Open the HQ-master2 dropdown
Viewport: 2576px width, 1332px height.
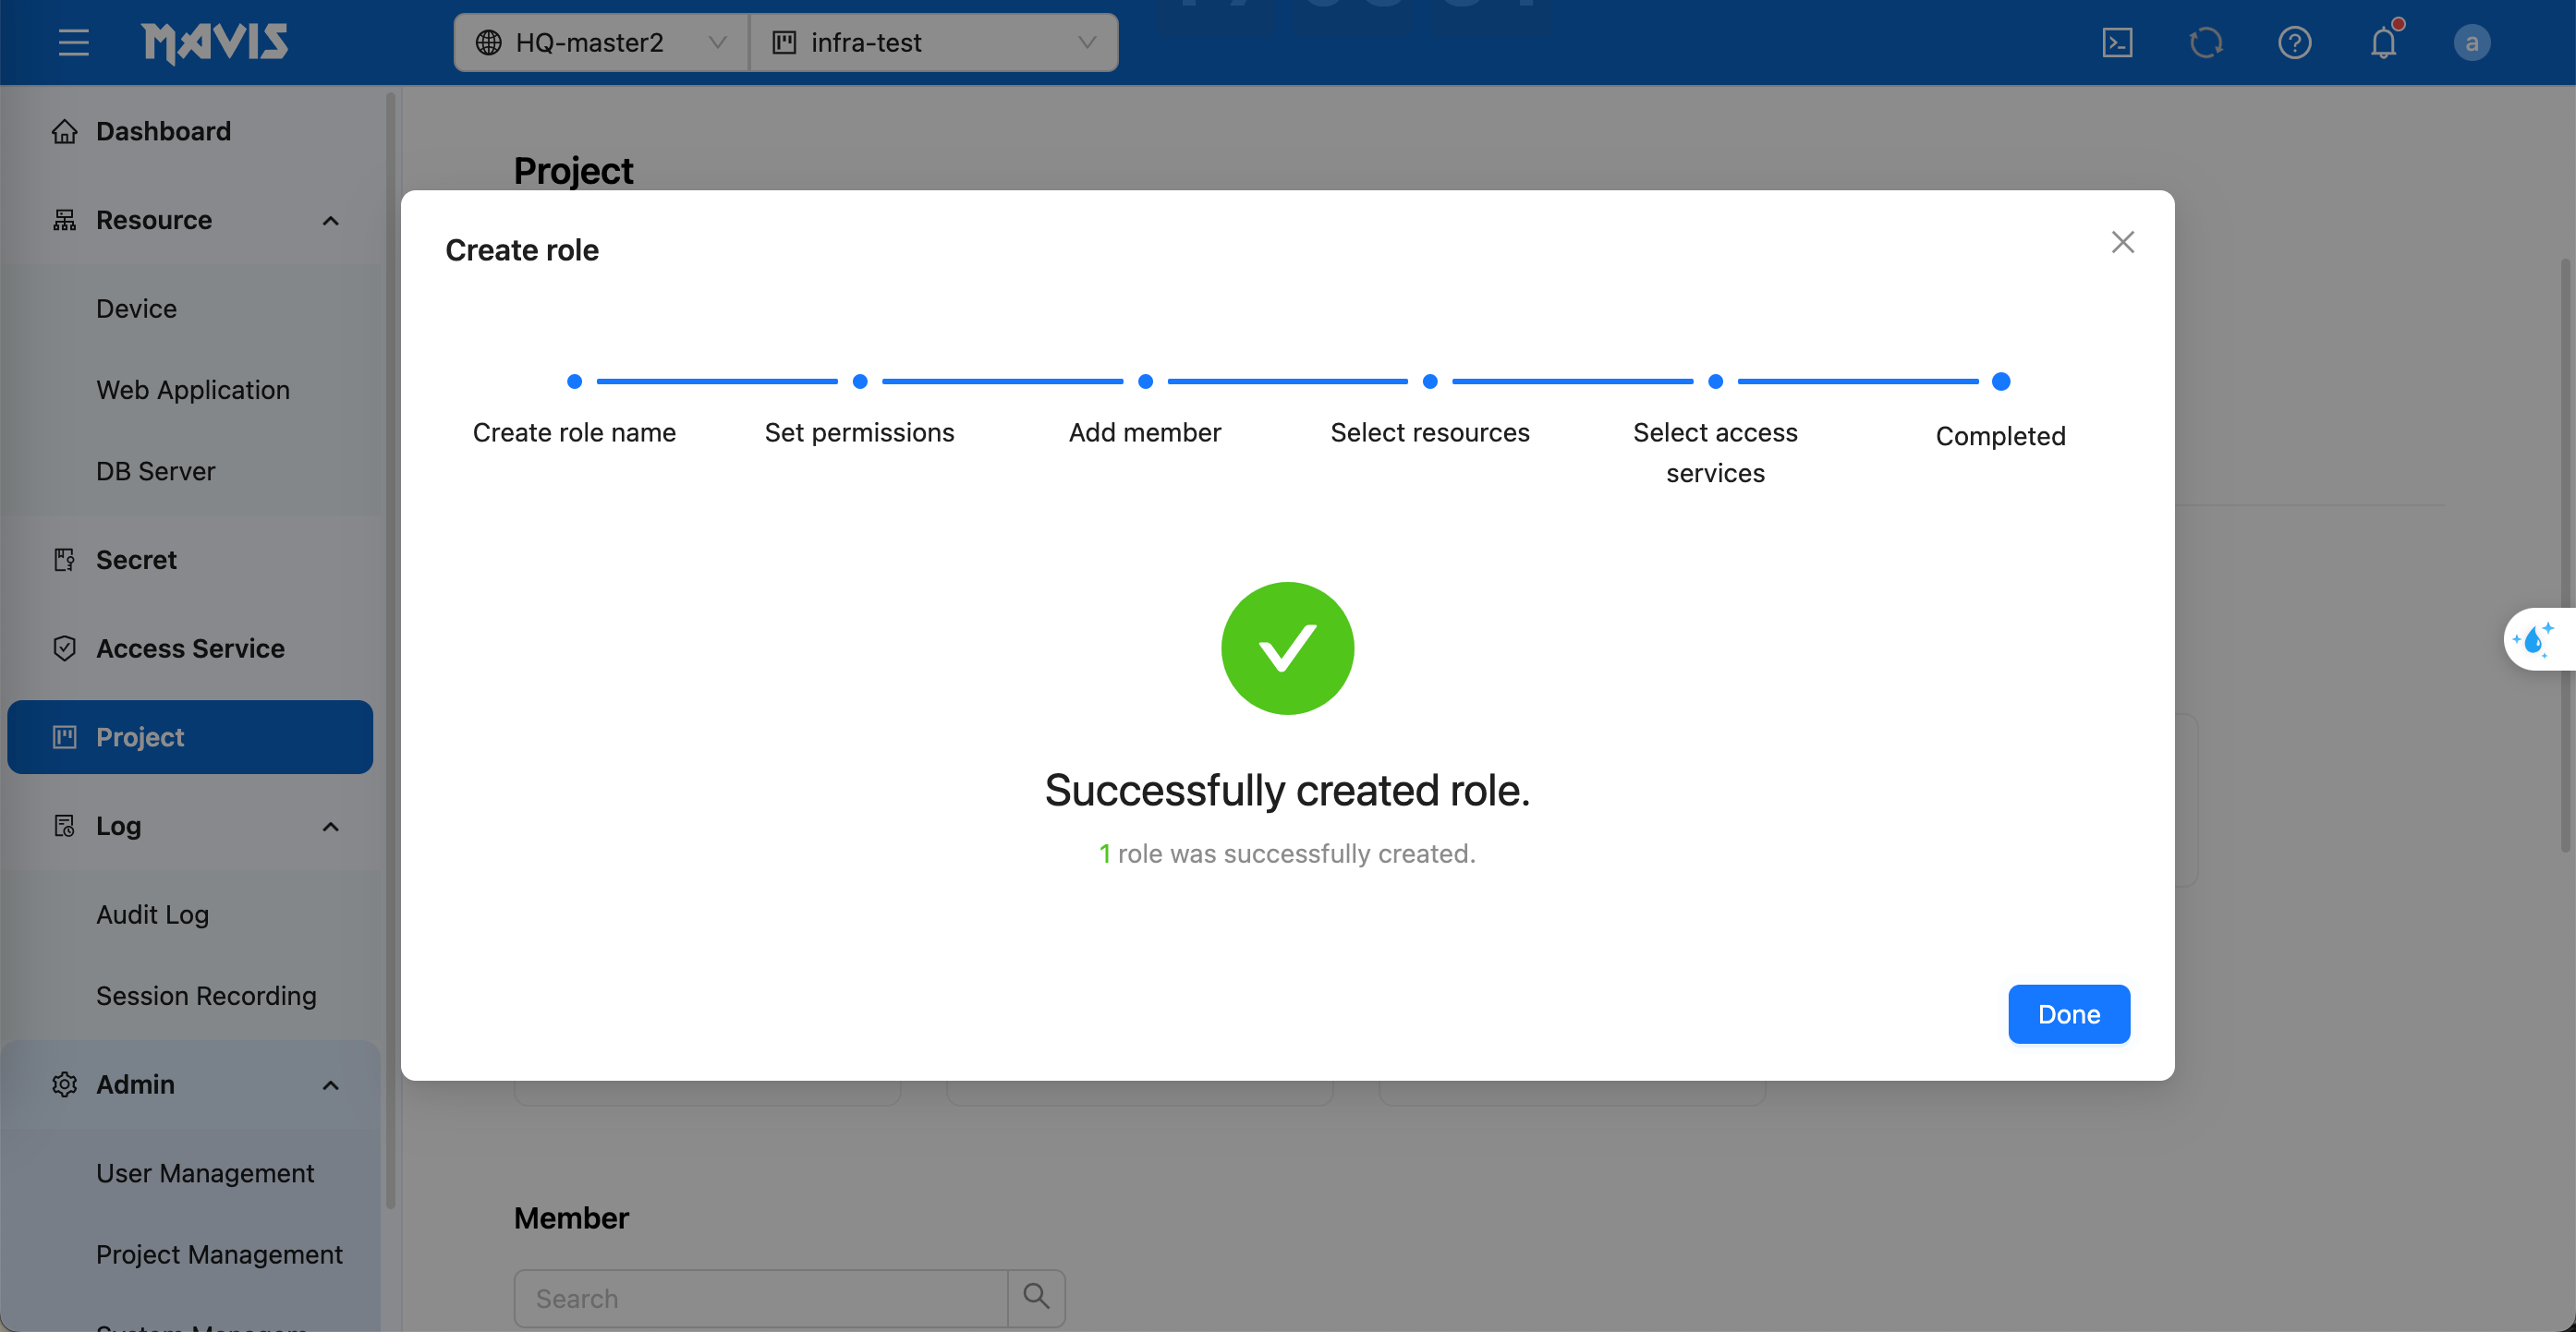(601, 43)
